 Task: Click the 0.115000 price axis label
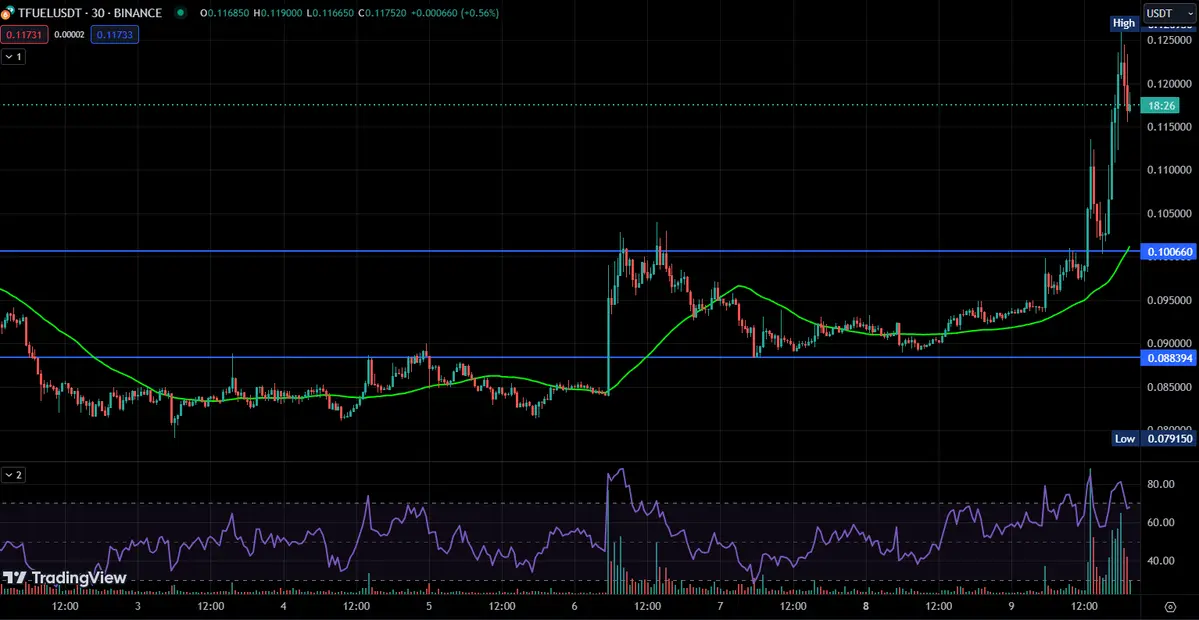coord(1169,126)
